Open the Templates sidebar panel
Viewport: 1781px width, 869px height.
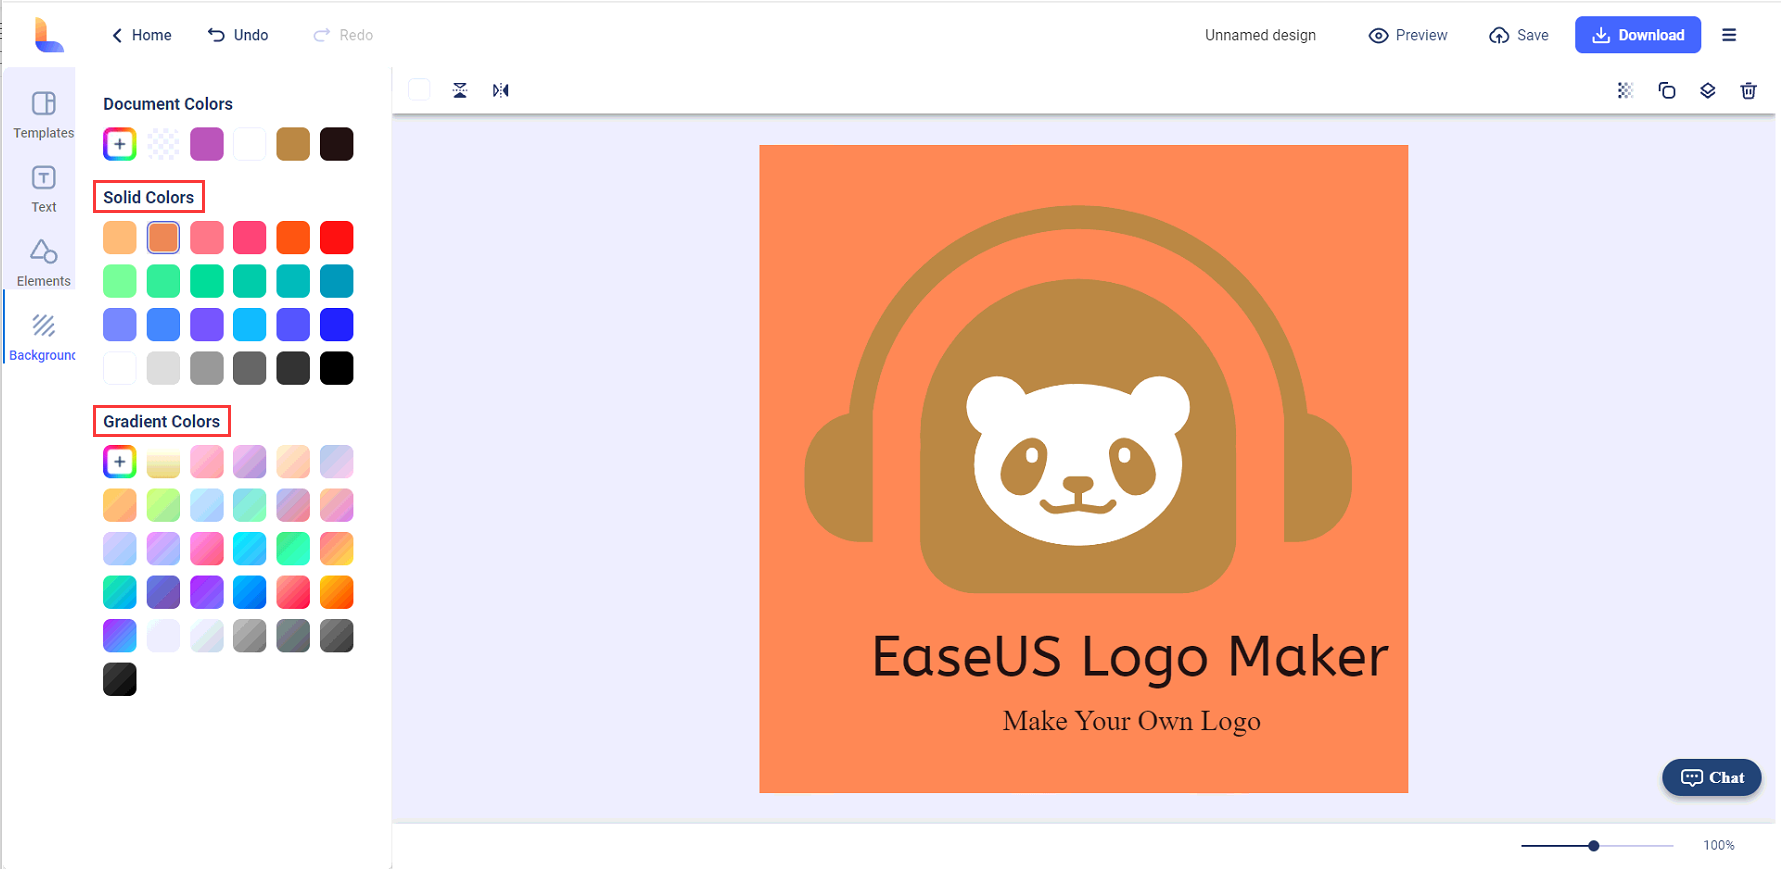coord(43,115)
